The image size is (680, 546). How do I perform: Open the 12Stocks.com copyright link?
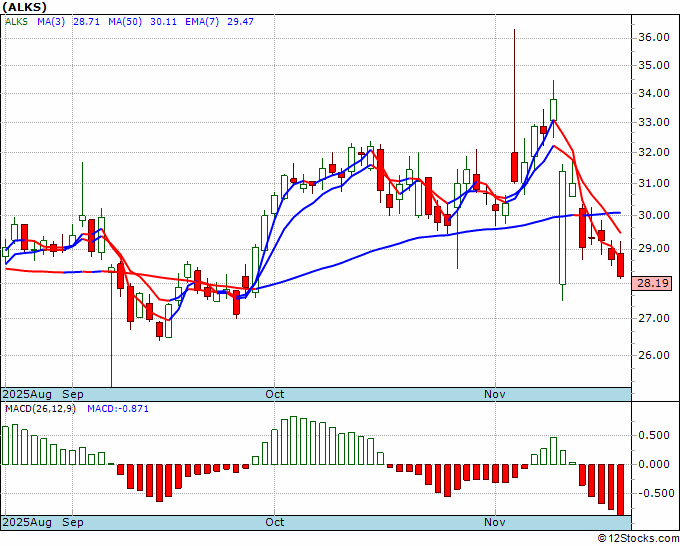coord(638,538)
